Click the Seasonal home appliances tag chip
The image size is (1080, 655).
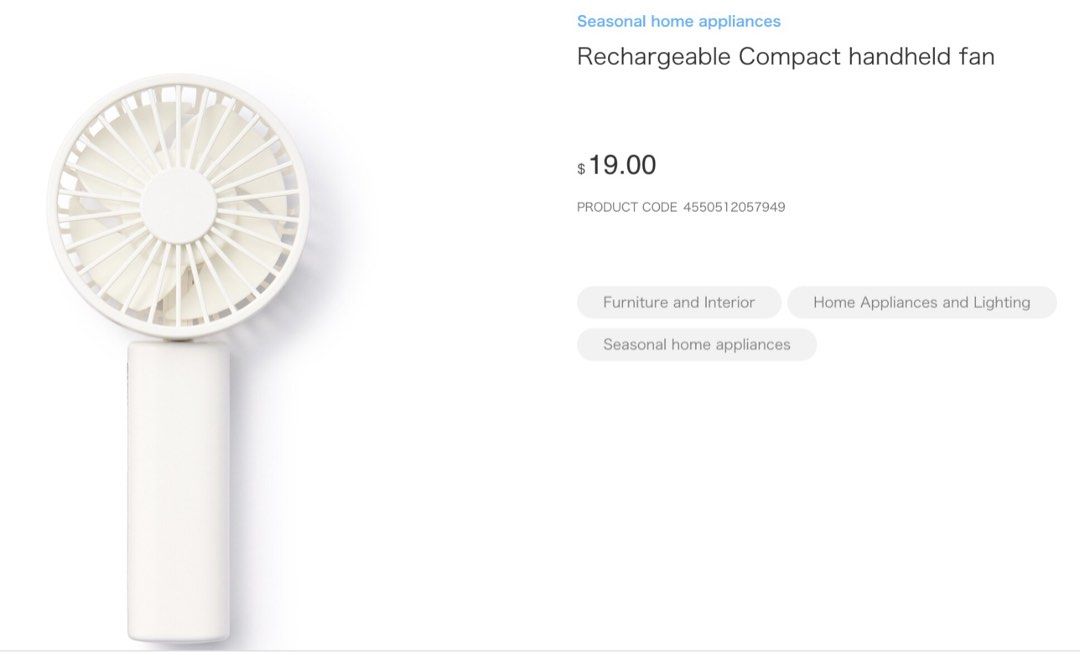(x=696, y=344)
